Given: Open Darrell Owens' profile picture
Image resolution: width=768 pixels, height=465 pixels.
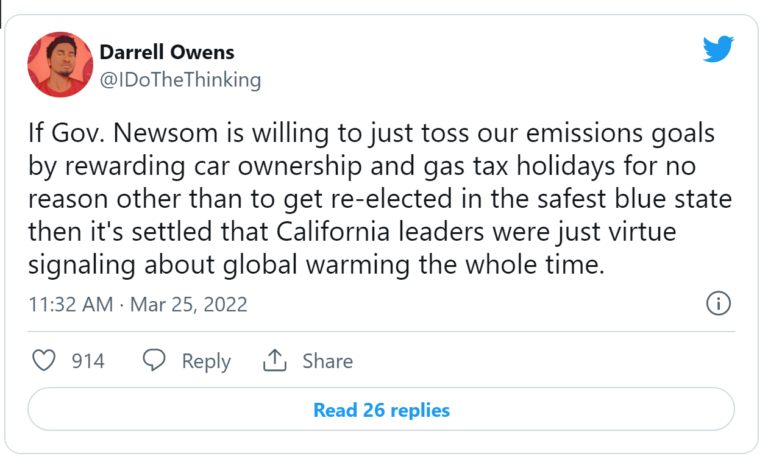Looking at the screenshot, I should point(61,65).
